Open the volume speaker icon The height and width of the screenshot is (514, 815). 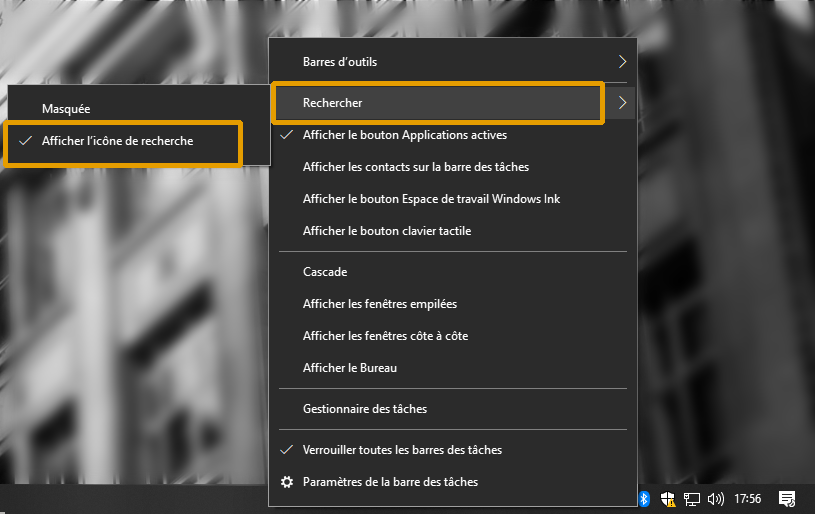click(715, 498)
